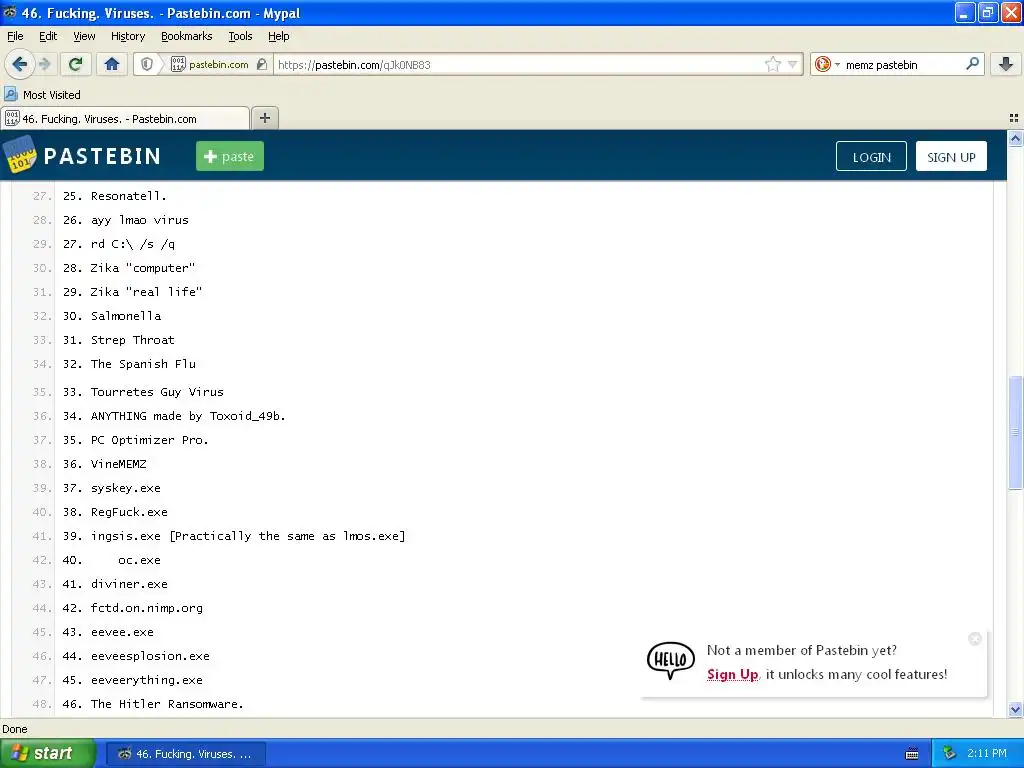Image resolution: width=1024 pixels, height=768 pixels.
Task: Click the 2:11 PM system clock
Action: [x=987, y=754]
